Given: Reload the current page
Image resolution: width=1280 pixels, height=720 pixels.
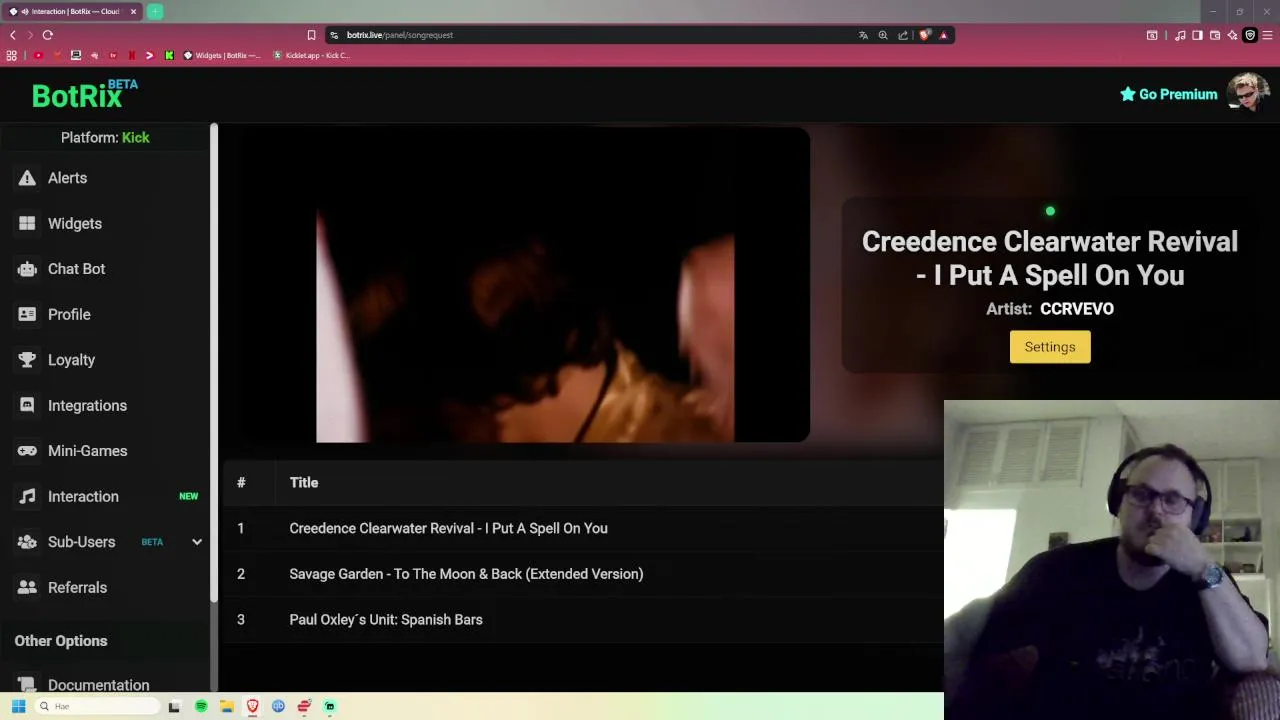Looking at the screenshot, I should click(47, 35).
